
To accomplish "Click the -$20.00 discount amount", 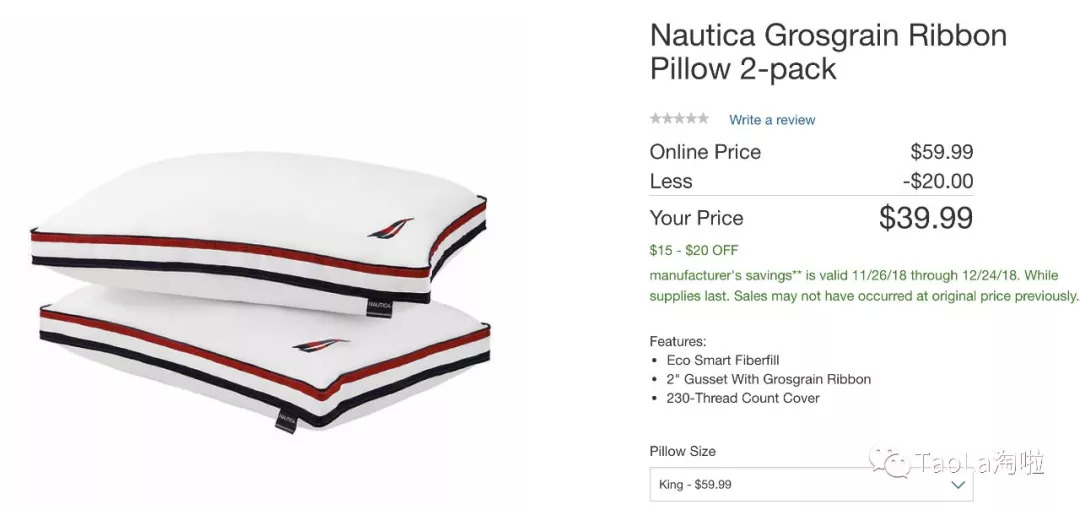I will pyautogui.click(x=937, y=181).
